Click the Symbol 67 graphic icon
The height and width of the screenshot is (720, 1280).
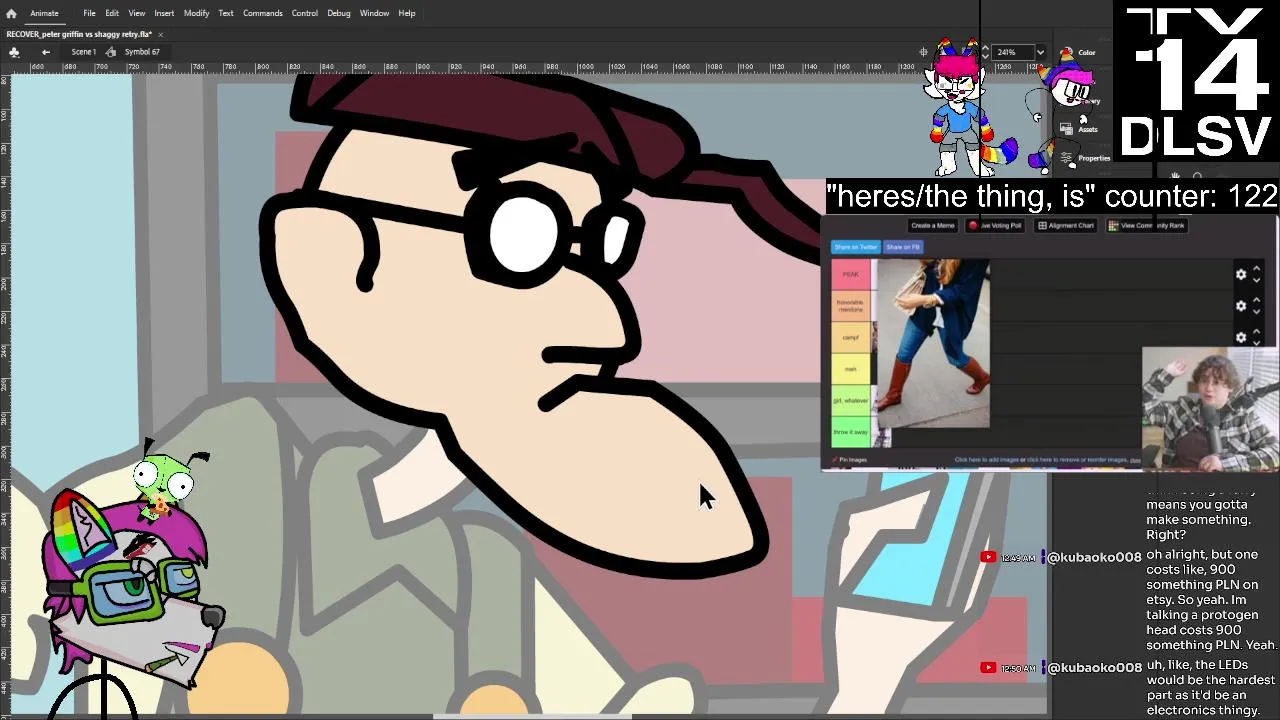point(111,52)
